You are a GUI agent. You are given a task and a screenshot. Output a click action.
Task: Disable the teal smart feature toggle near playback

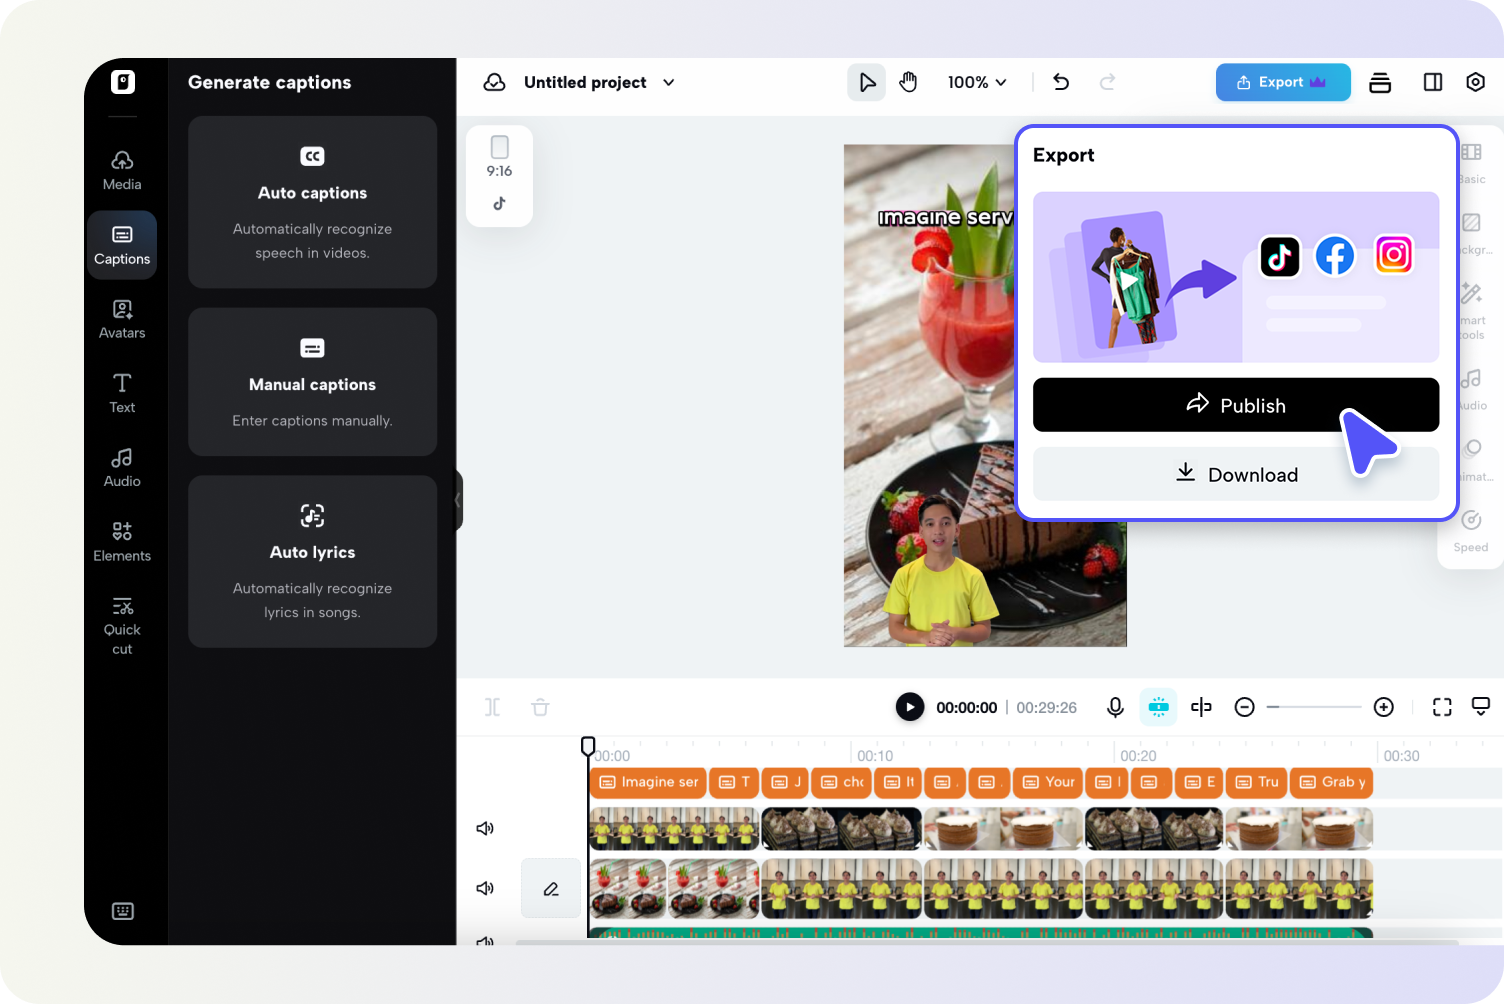[x=1158, y=707]
